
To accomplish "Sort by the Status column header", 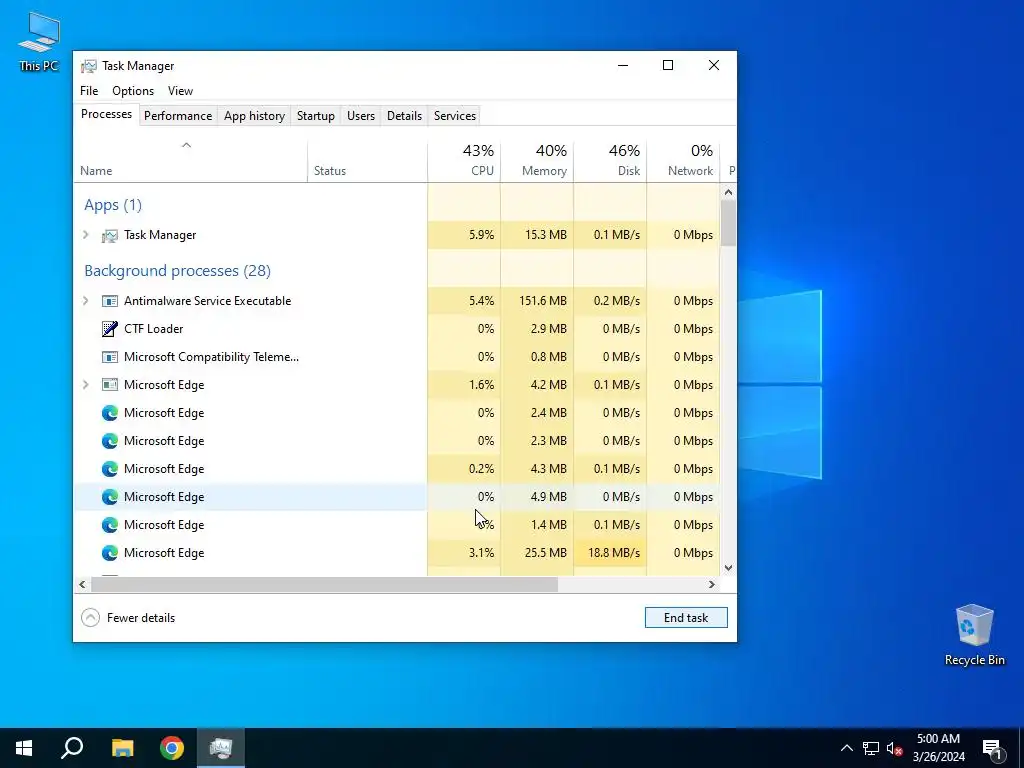I will point(367,161).
